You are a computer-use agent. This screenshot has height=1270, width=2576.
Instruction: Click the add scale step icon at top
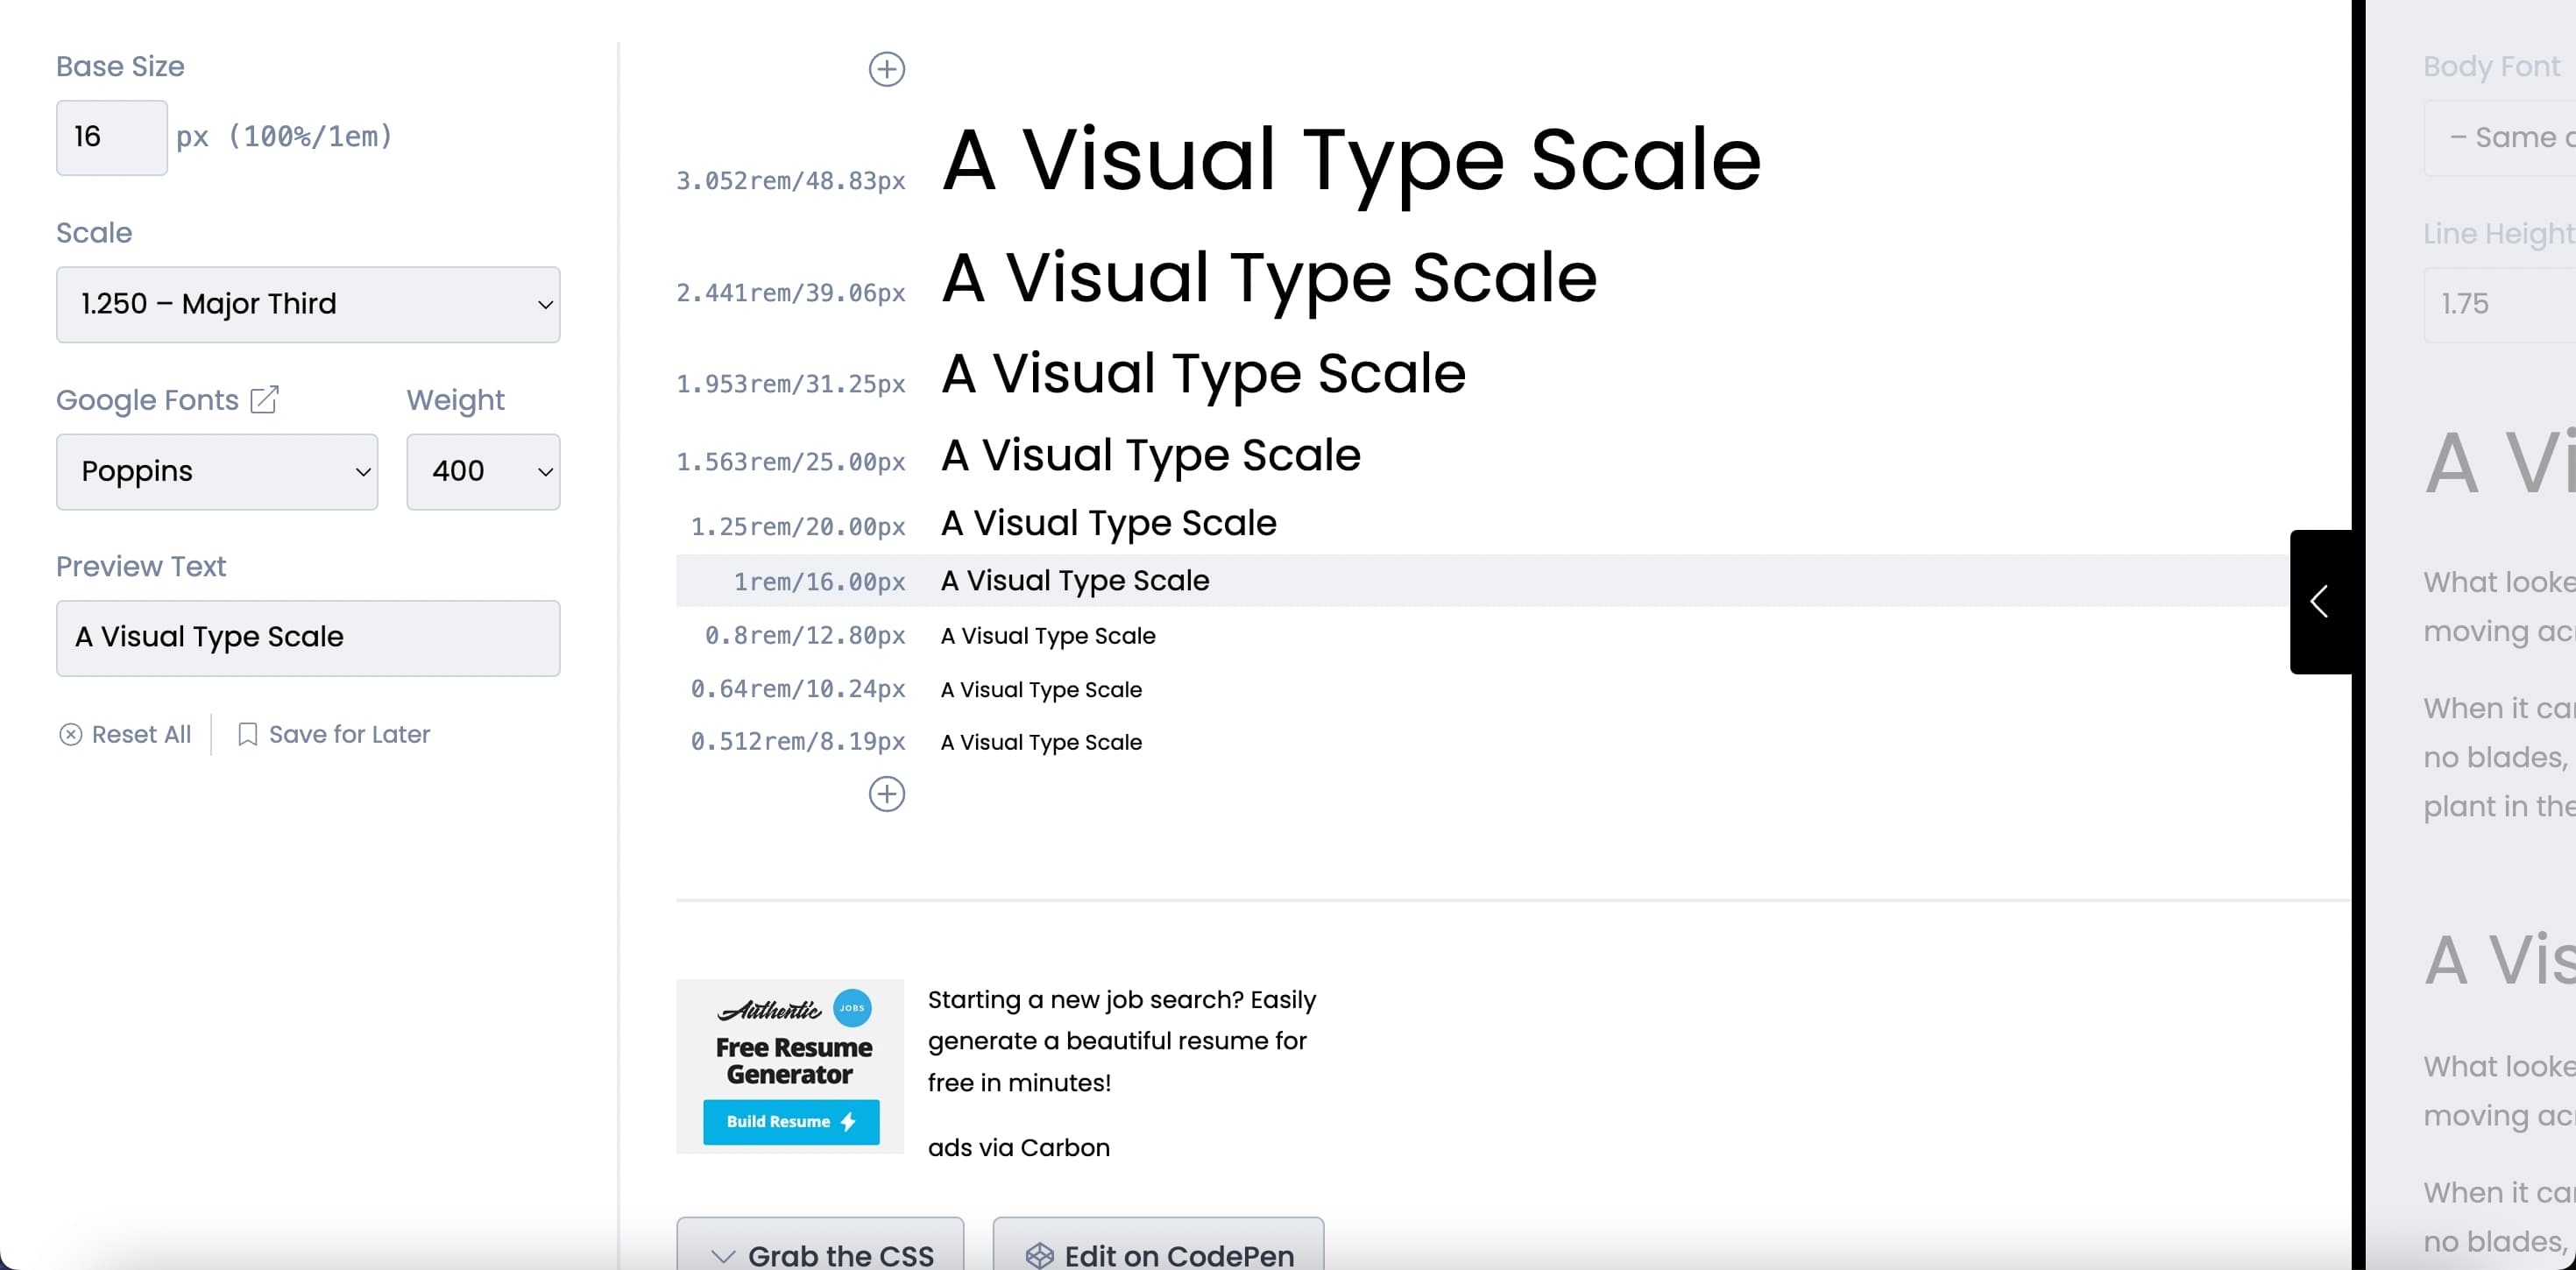coord(886,69)
